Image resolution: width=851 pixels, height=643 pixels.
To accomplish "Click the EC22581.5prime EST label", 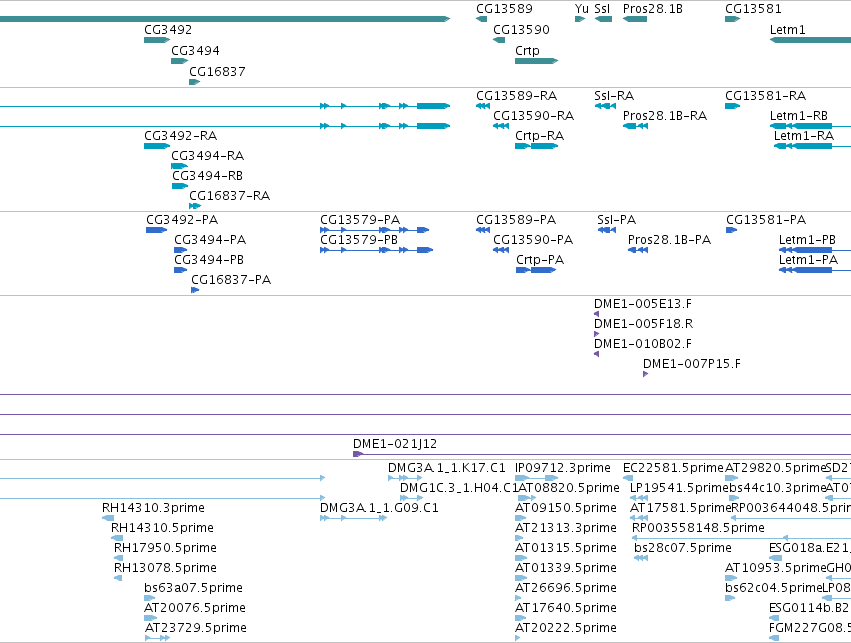I will (674, 468).
